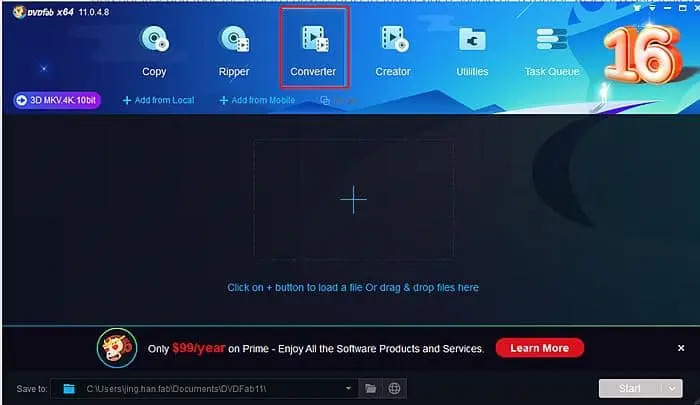This screenshot has height=405, width=700.
Task: Browse for output folder
Action: [370, 388]
